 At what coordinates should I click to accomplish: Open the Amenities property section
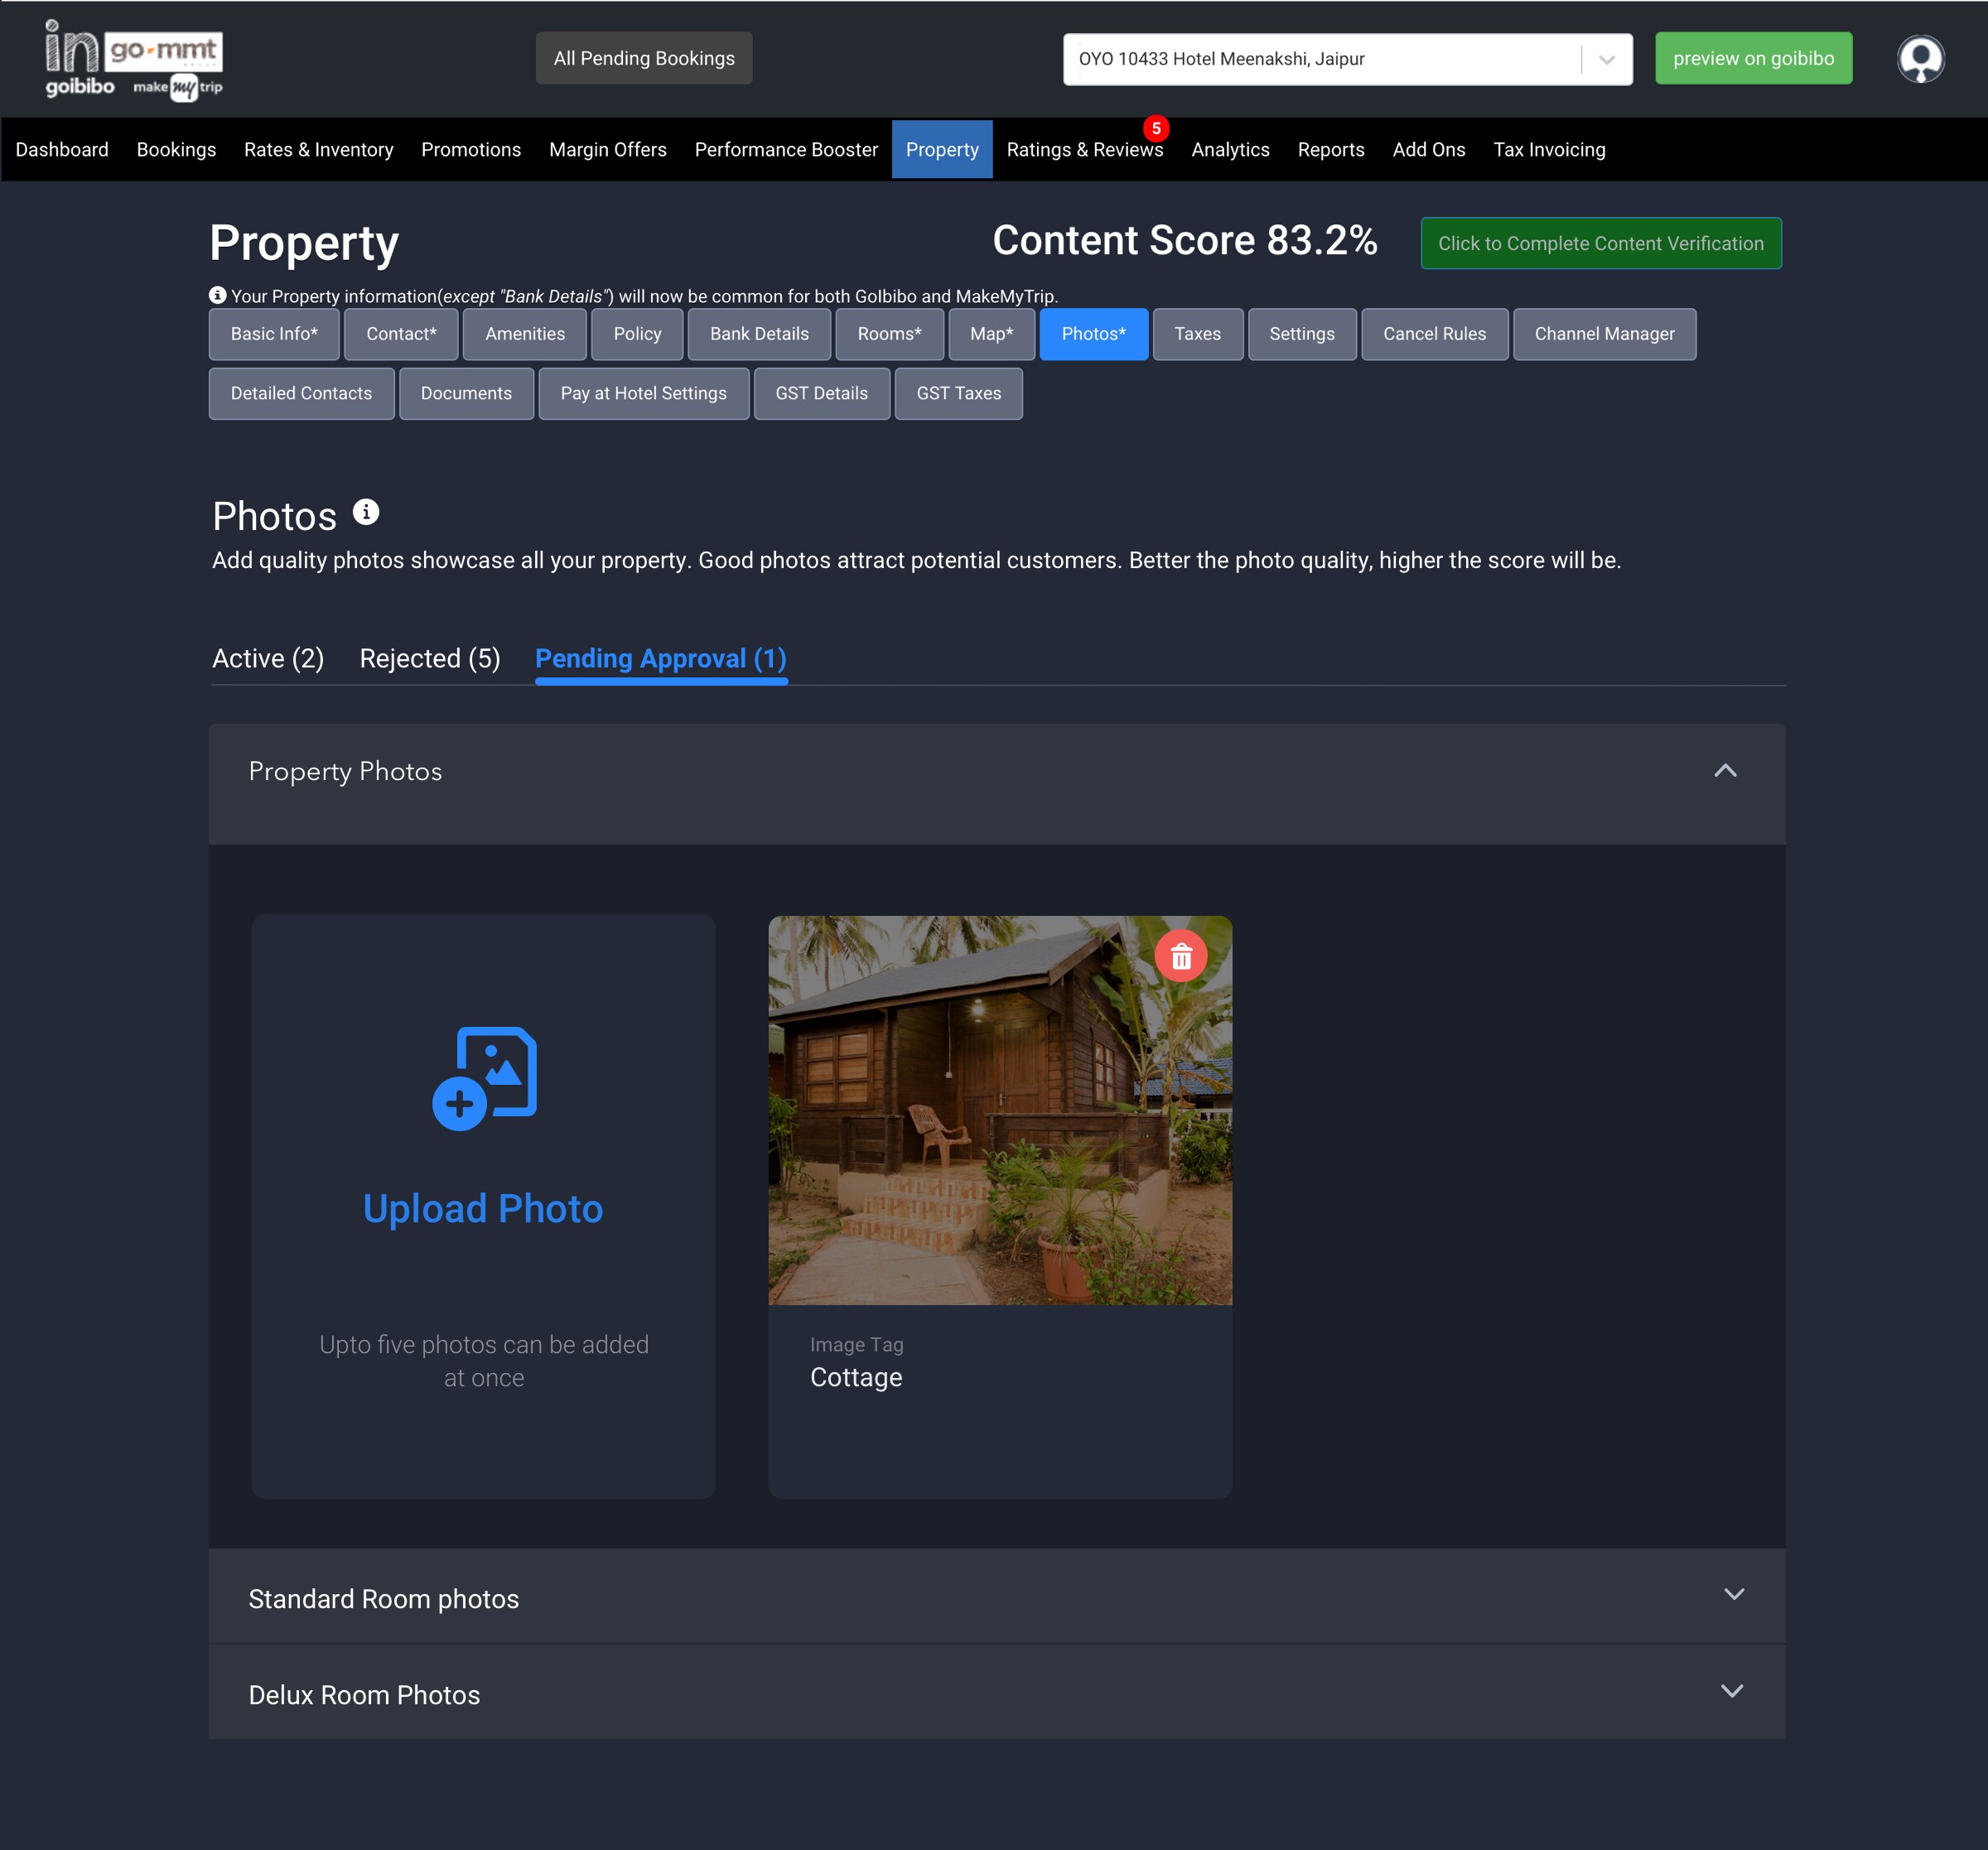coord(524,334)
